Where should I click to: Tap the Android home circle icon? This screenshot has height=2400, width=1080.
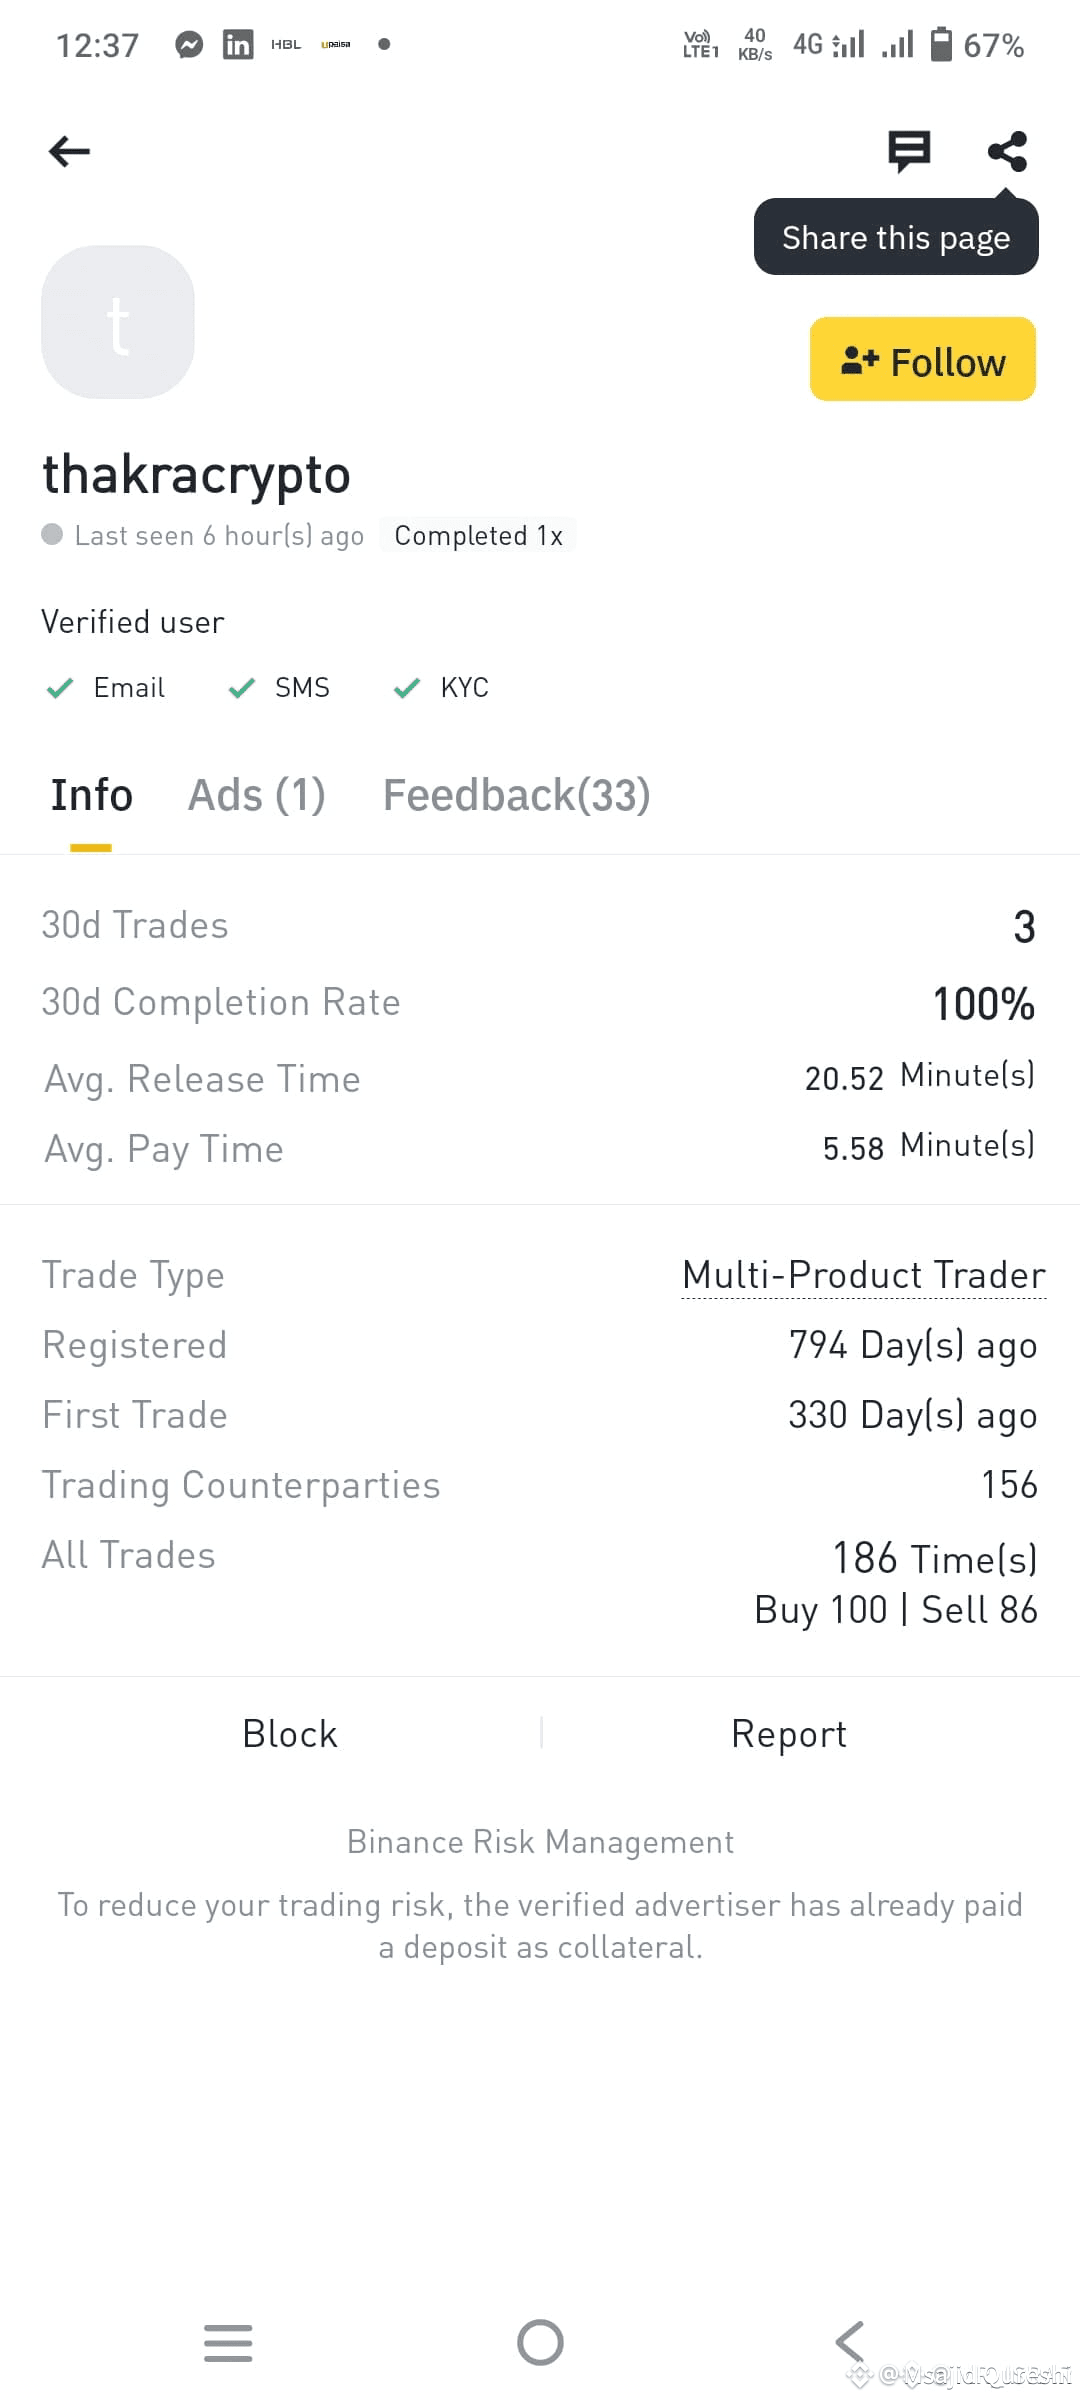(x=540, y=2342)
